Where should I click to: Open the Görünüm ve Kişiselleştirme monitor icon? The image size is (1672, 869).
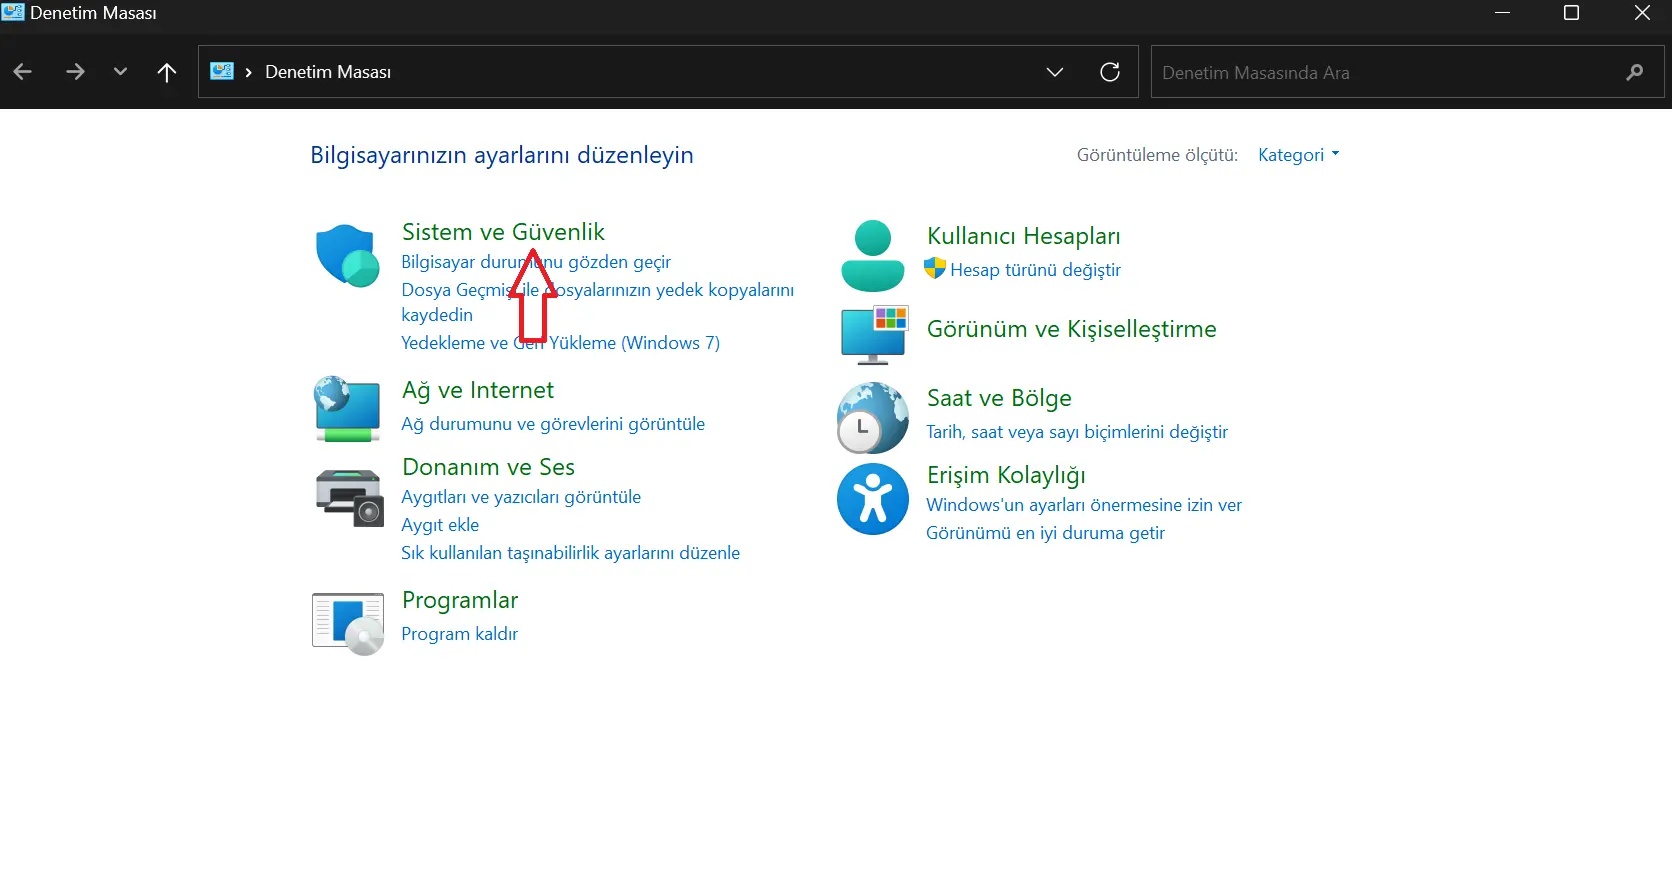pos(874,334)
